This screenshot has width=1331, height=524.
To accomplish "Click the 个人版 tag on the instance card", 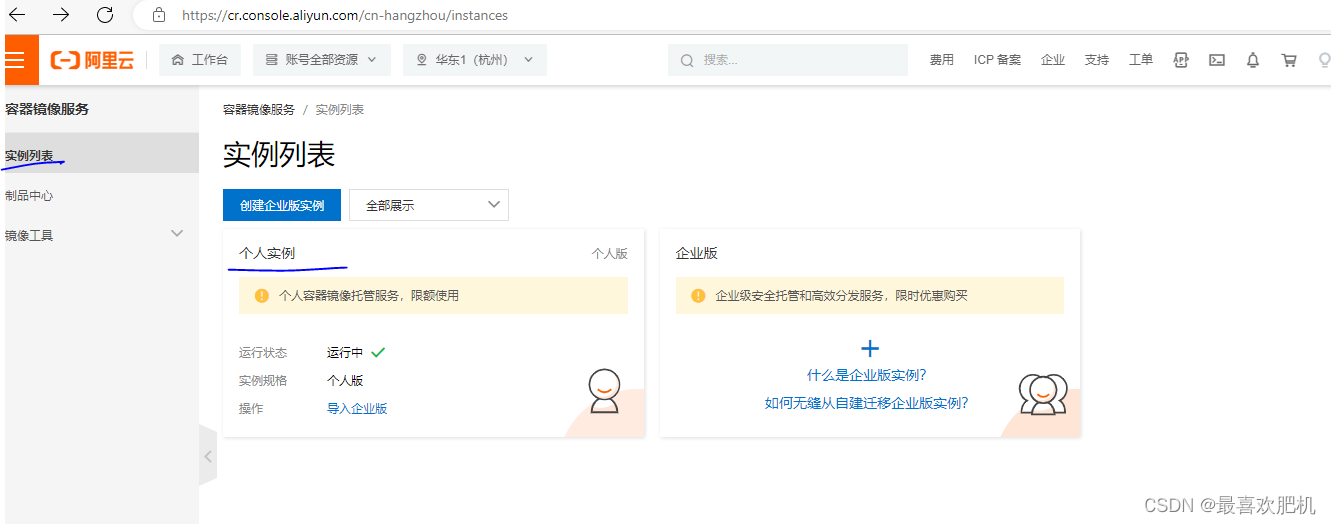I will click(609, 254).
